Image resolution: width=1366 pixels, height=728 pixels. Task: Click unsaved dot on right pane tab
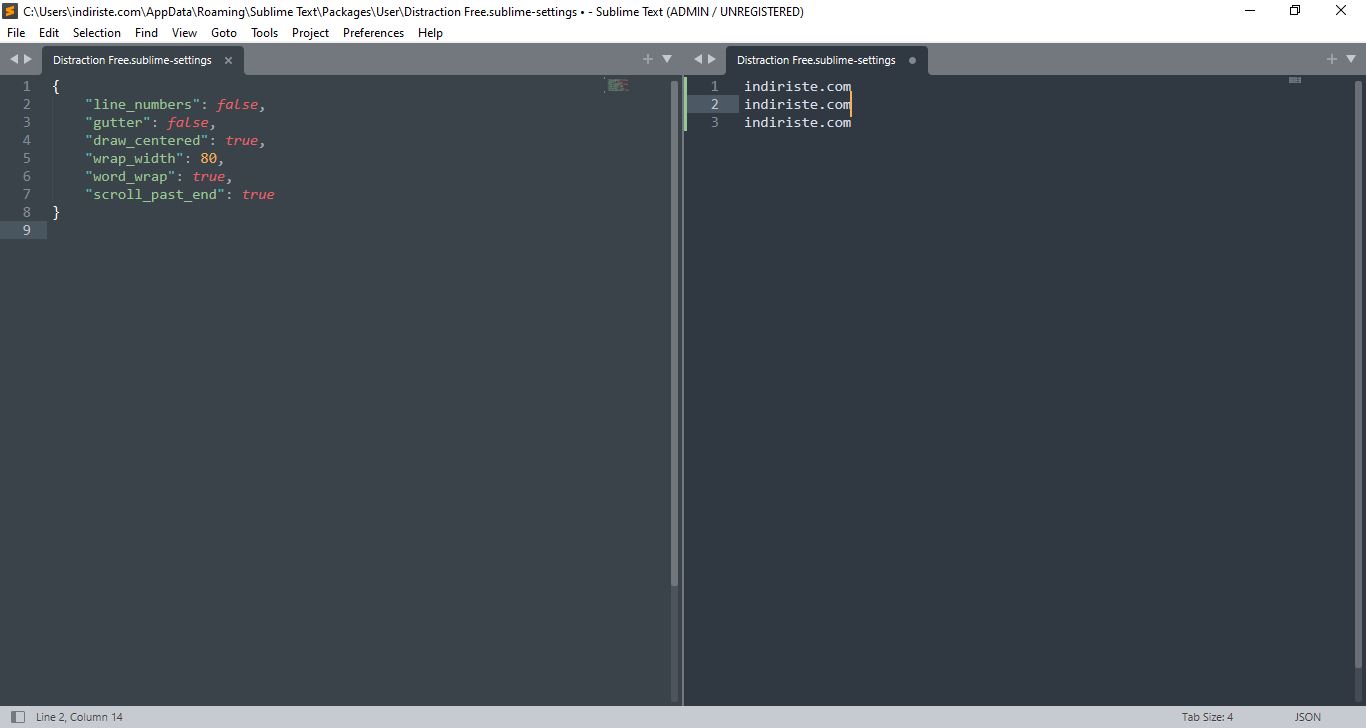coord(912,60)
